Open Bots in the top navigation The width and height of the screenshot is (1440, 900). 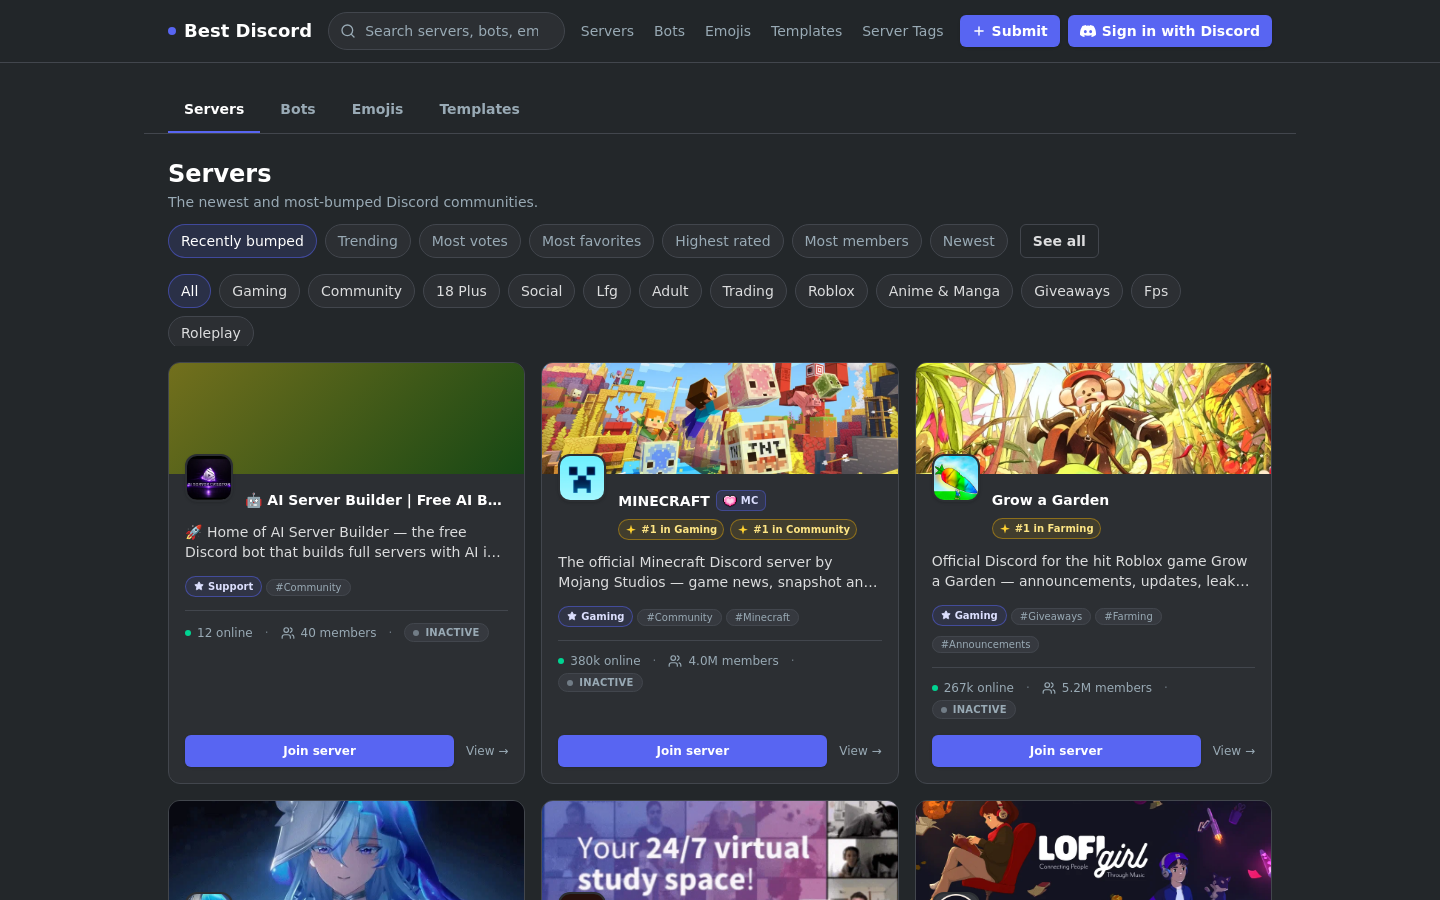tap(669, 31)
